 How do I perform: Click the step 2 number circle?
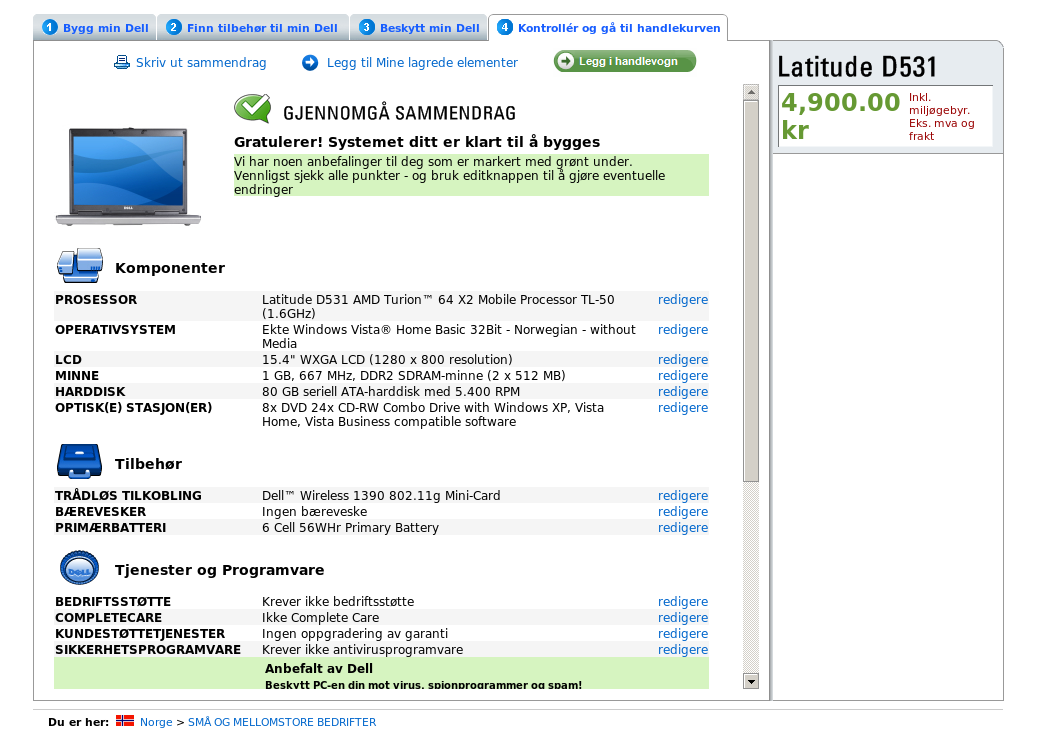174,27
